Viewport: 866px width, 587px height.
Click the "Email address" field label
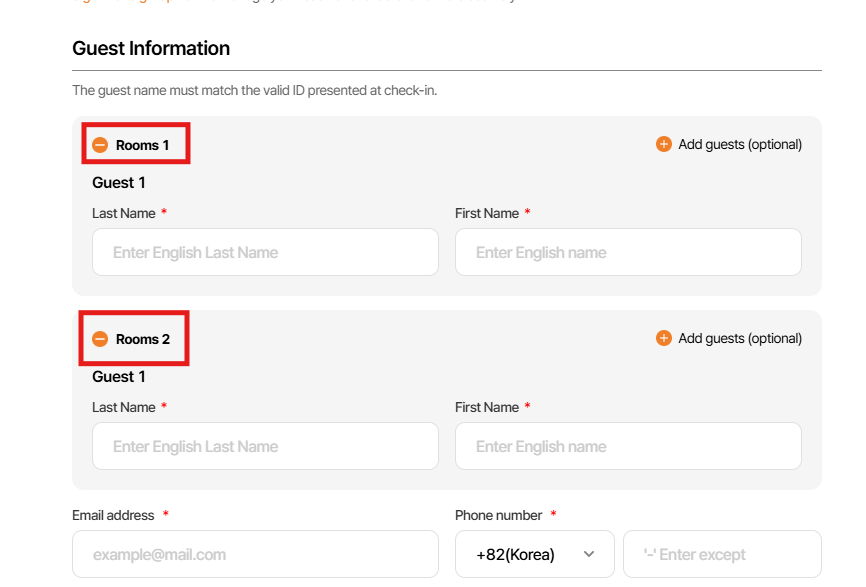pyautogui.click(x=113, y=515)
